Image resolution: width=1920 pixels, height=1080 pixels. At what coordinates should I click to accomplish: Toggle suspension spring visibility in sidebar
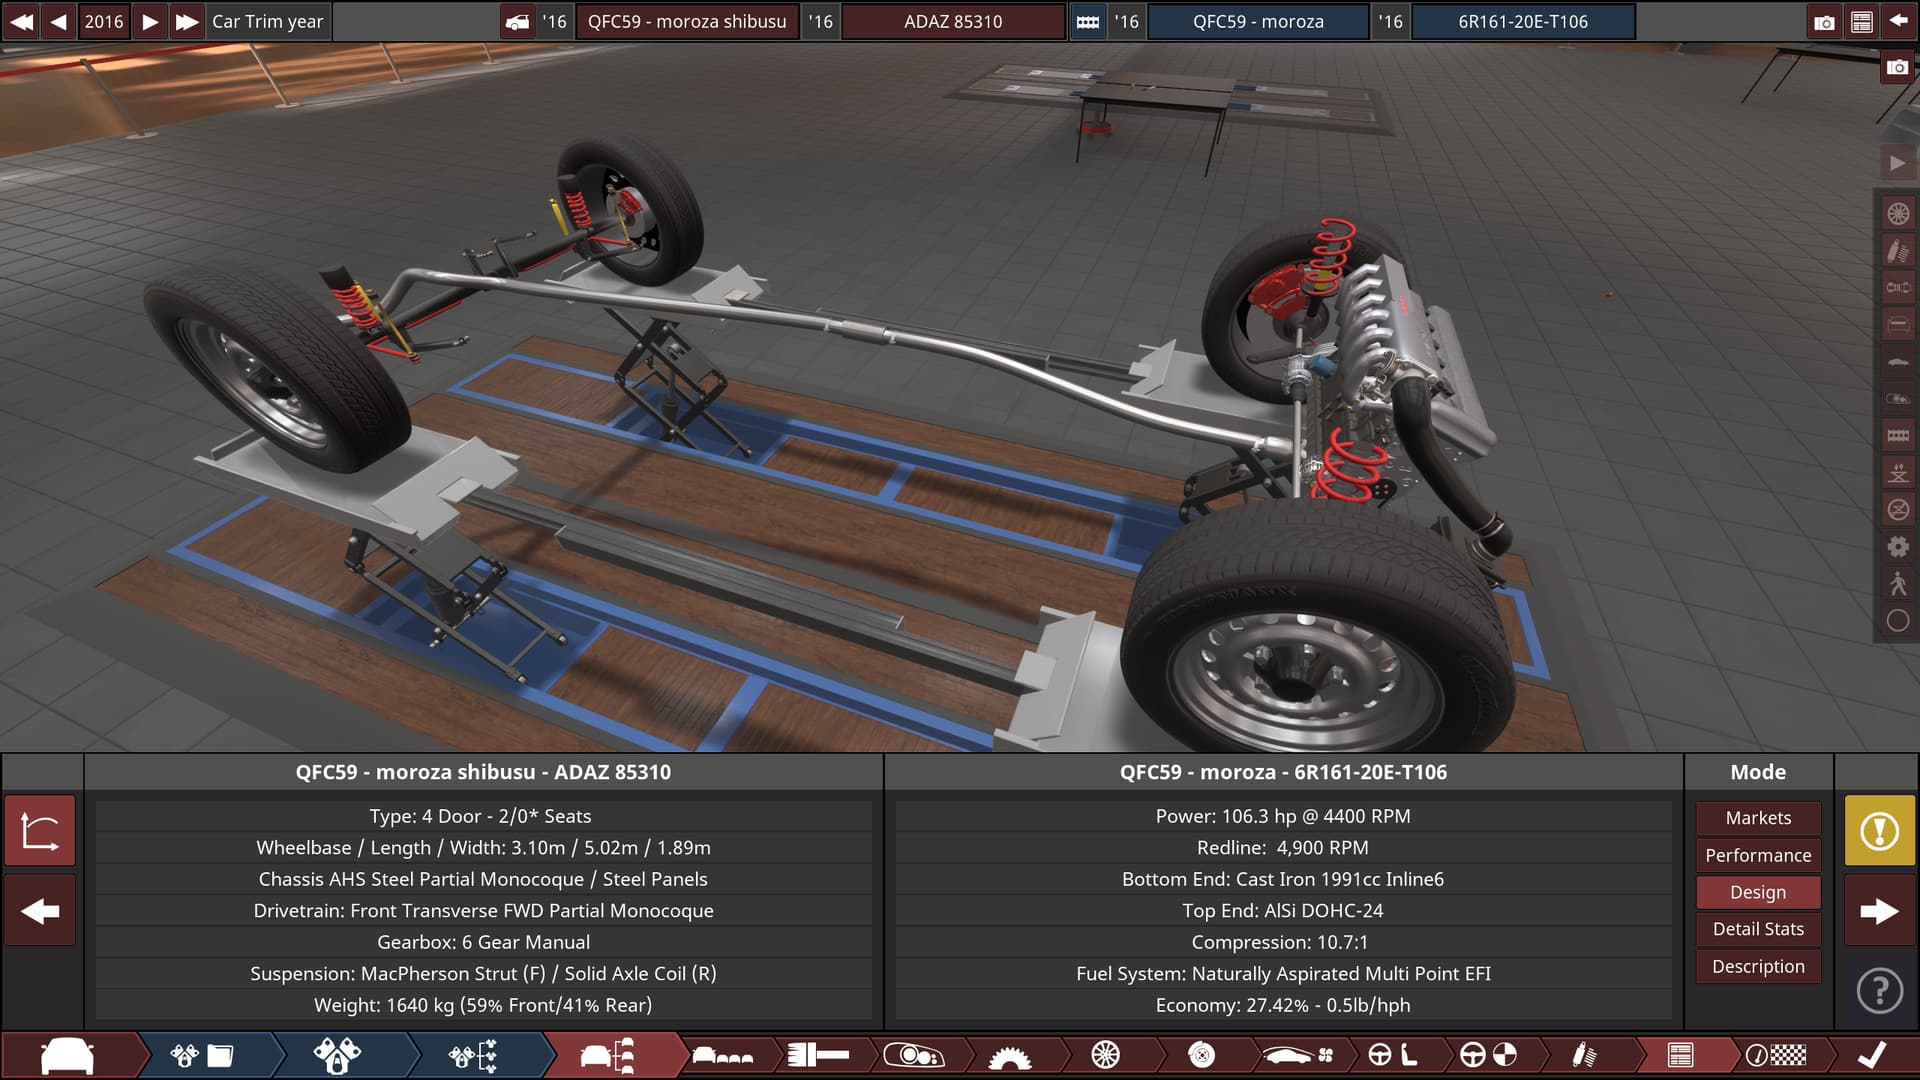click(1898, 250)
